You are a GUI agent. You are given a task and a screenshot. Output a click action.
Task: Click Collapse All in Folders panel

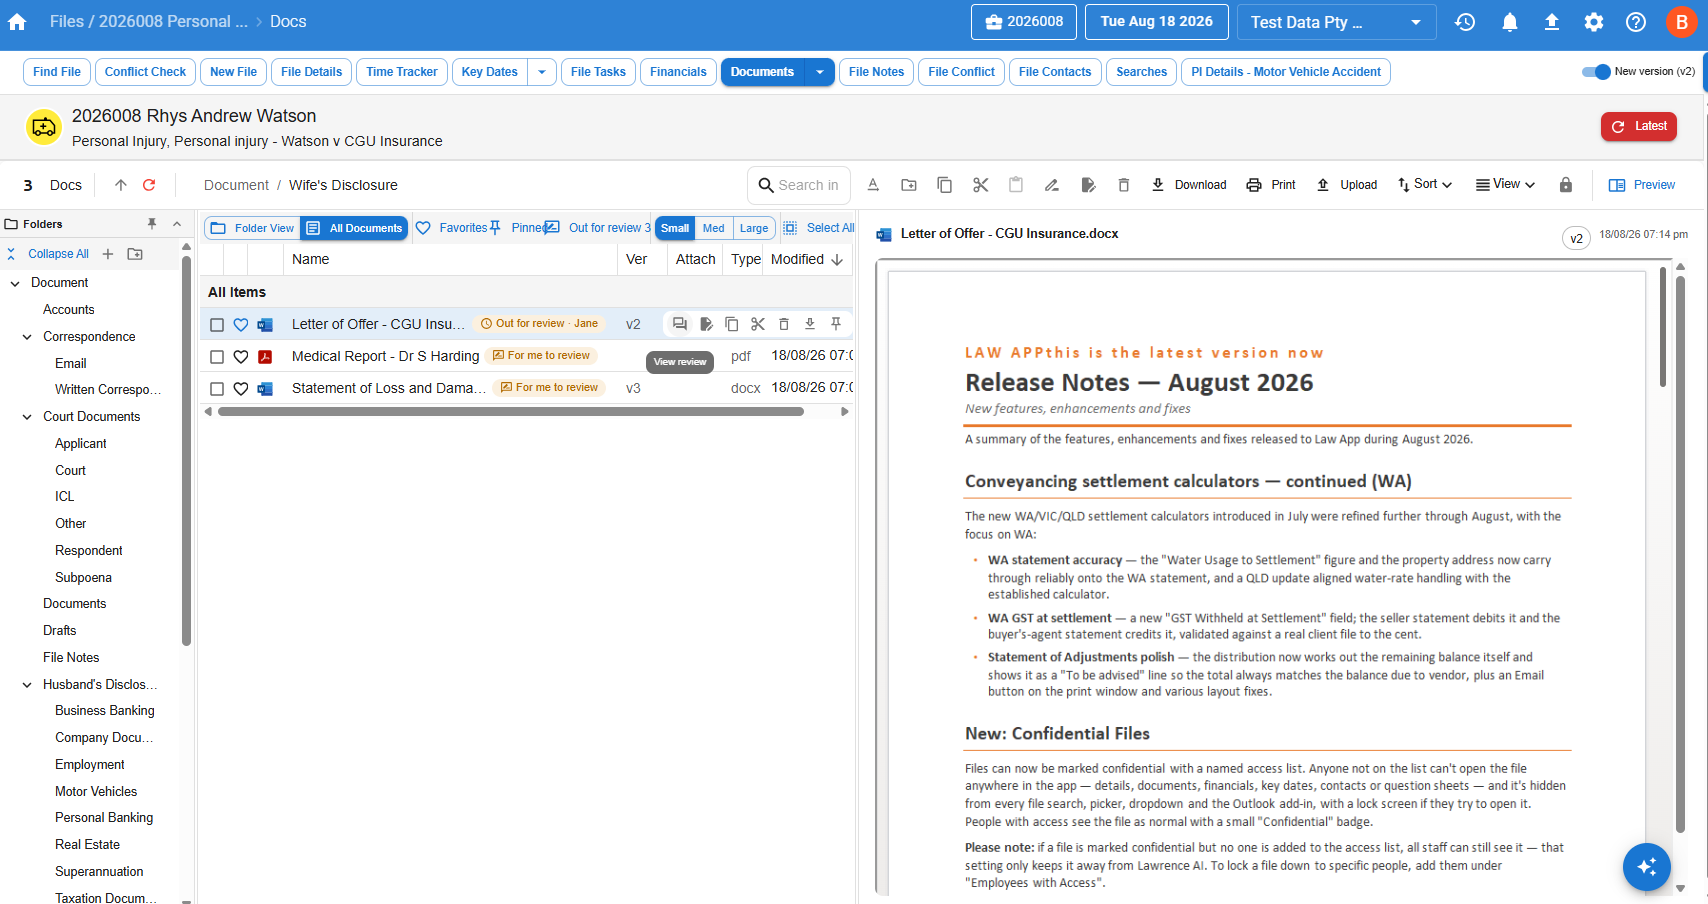pos(48,254)
